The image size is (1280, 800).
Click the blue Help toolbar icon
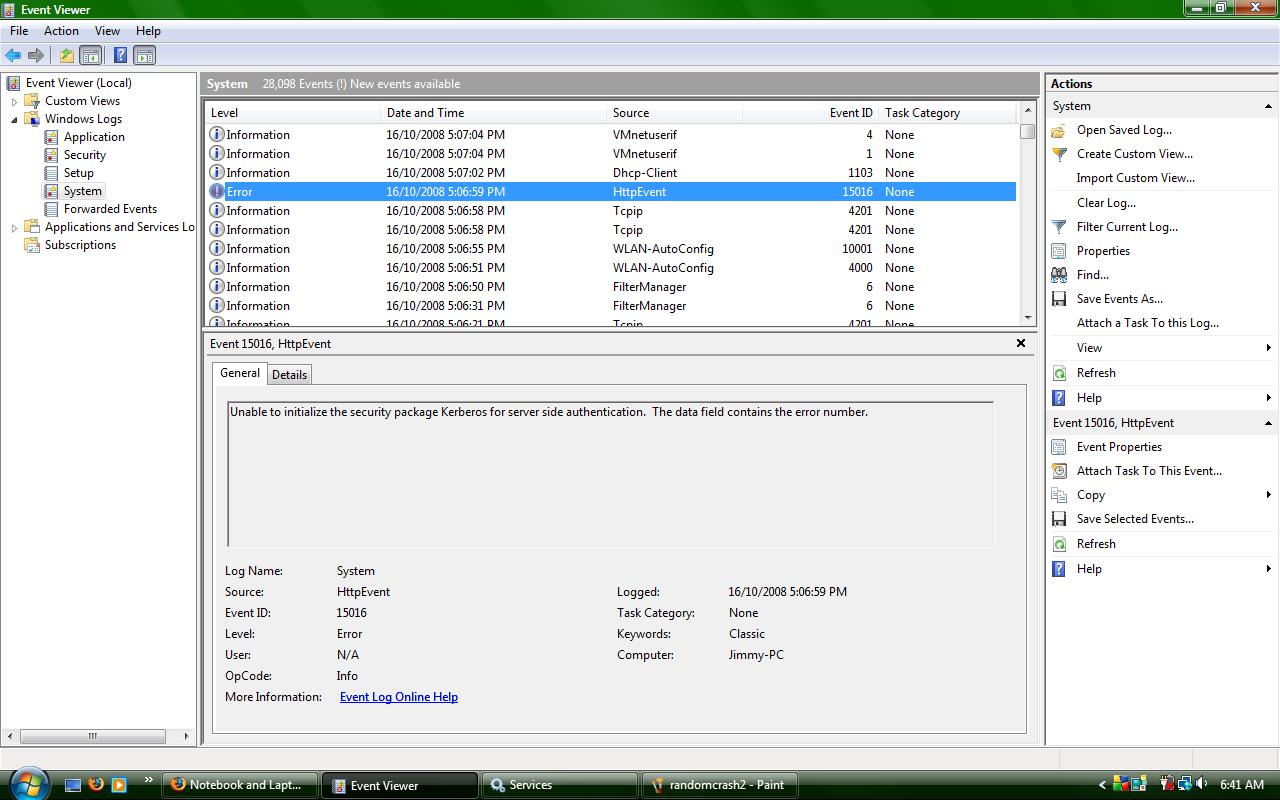click(120, 56)
